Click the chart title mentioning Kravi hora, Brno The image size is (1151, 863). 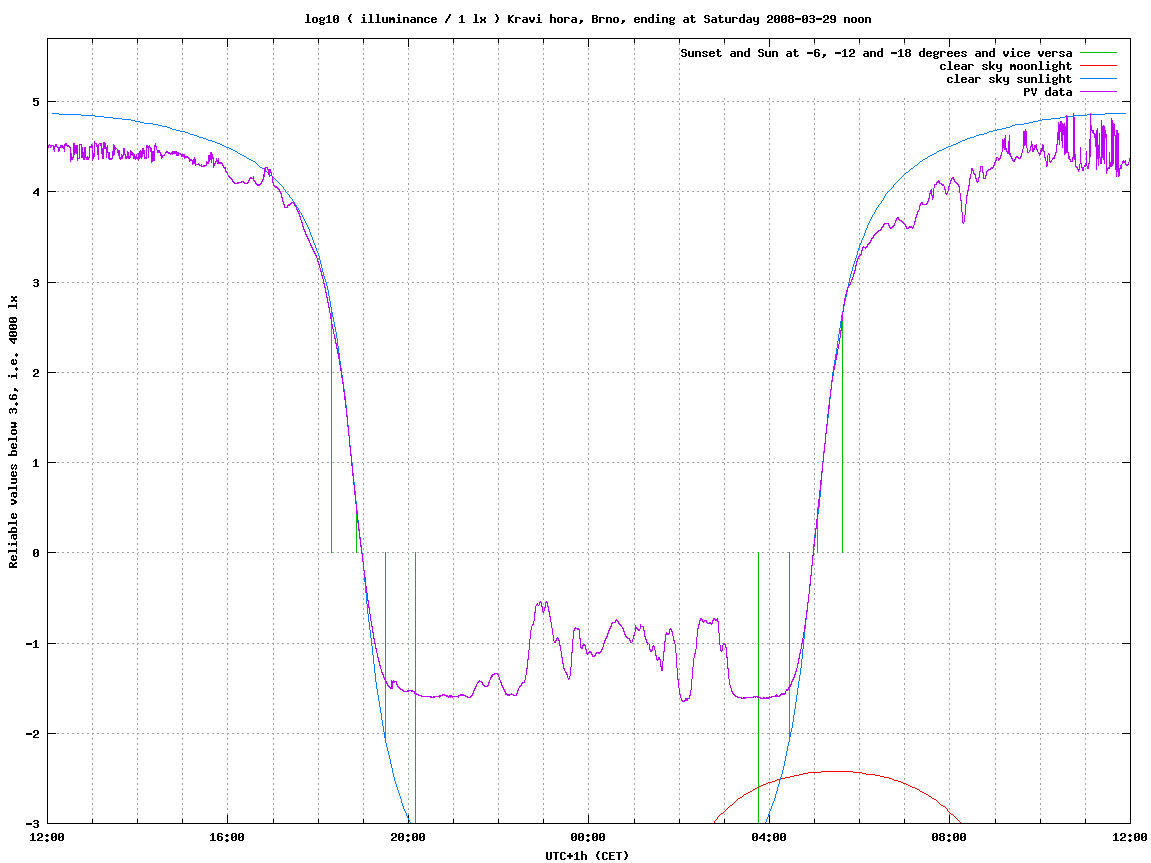(x=588, y=19)
